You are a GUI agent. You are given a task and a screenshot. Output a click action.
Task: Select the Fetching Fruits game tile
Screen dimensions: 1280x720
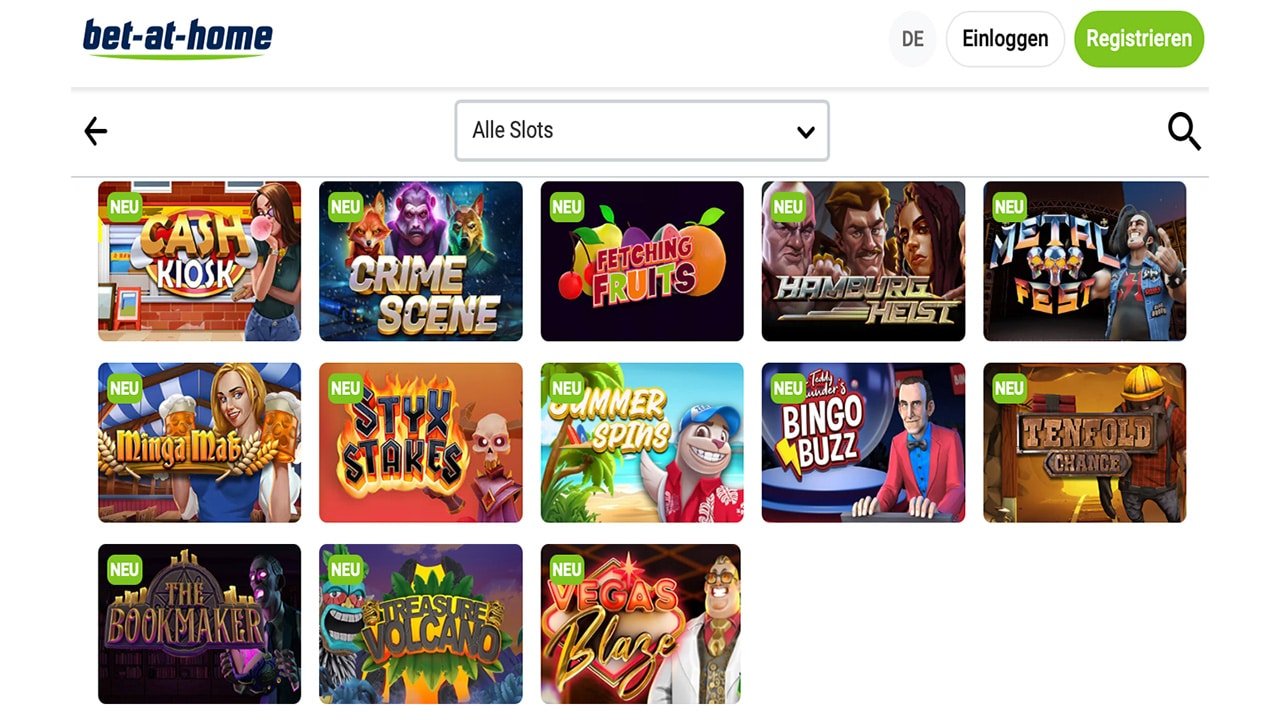(x=641, y=261)
